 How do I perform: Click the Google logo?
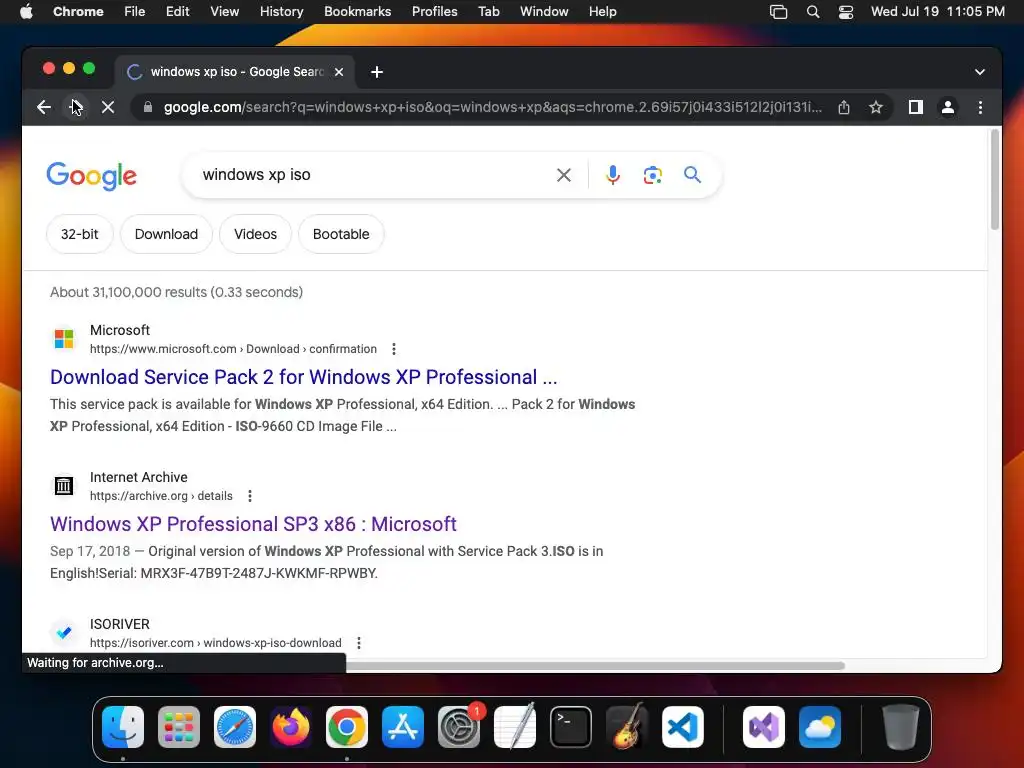[x=91, y=176]
